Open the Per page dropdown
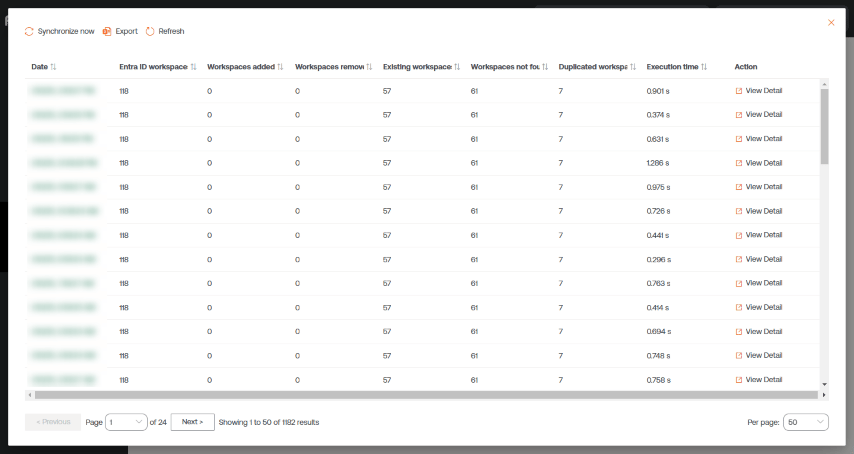The image size is (854, 454). (x=806, y=422)
